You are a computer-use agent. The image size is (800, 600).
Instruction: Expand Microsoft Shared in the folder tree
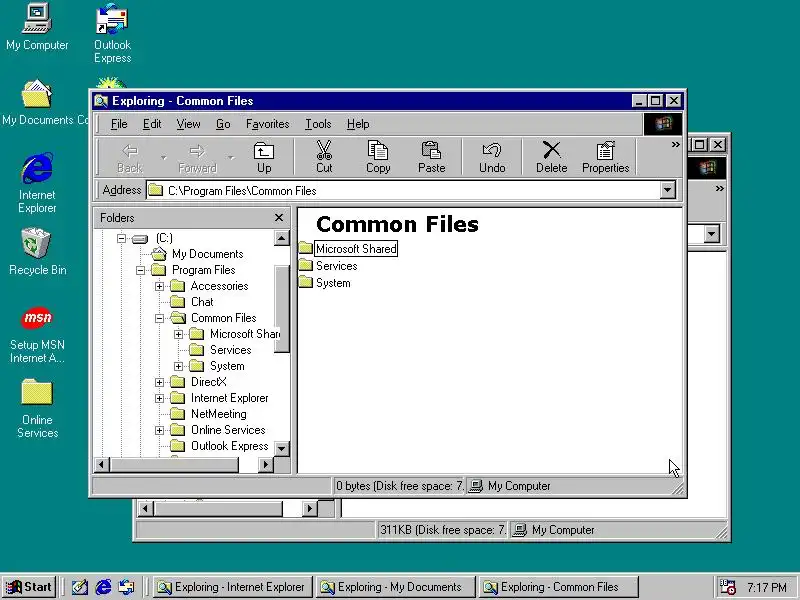pyautogui.click(x=178, y=335)
